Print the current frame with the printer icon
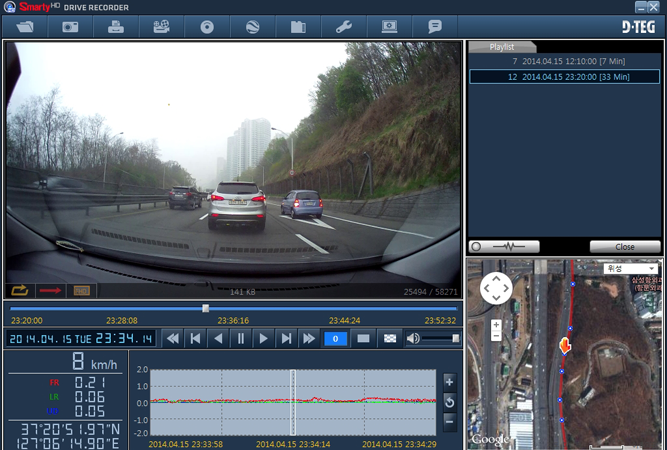Viewport: 667px width, 450px height. click(x=116, y=27)
